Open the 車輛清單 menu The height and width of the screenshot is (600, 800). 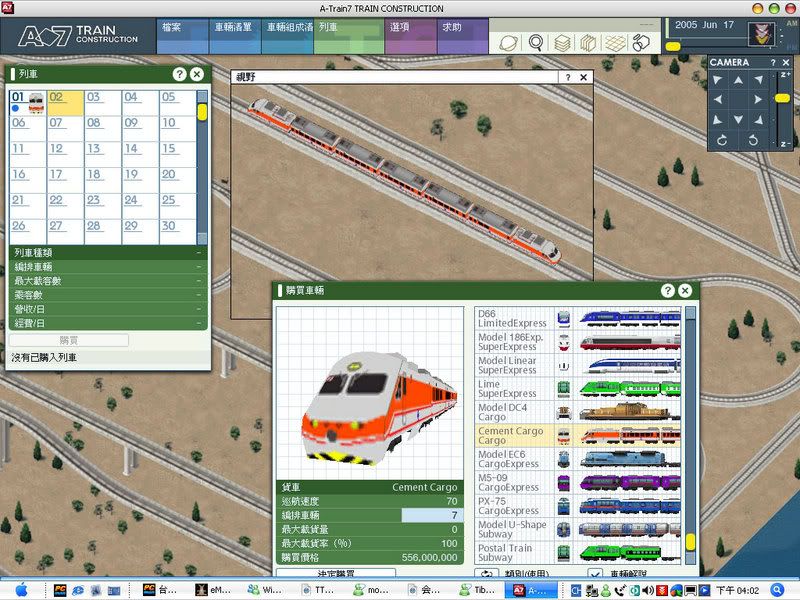point(235,36)
